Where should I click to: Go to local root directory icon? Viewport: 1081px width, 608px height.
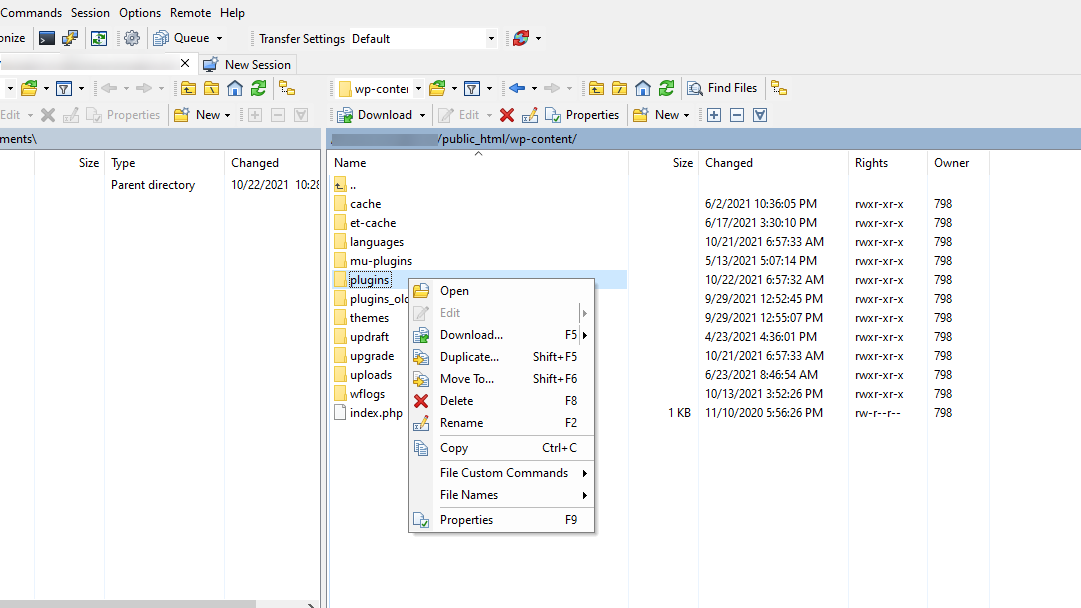[212, 88]
